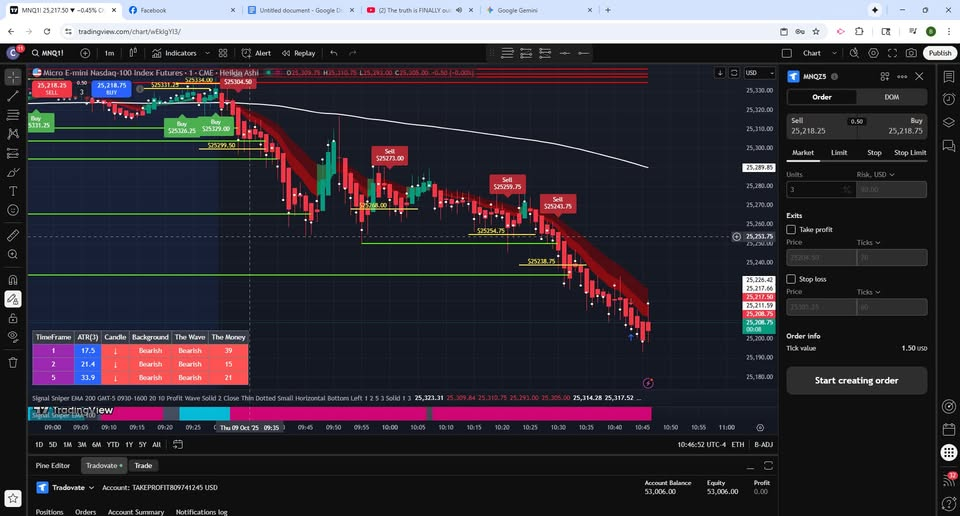Remove drawings with the trash icon
Viewport: 960px width, 516px height.
click(x=13, y=362)
